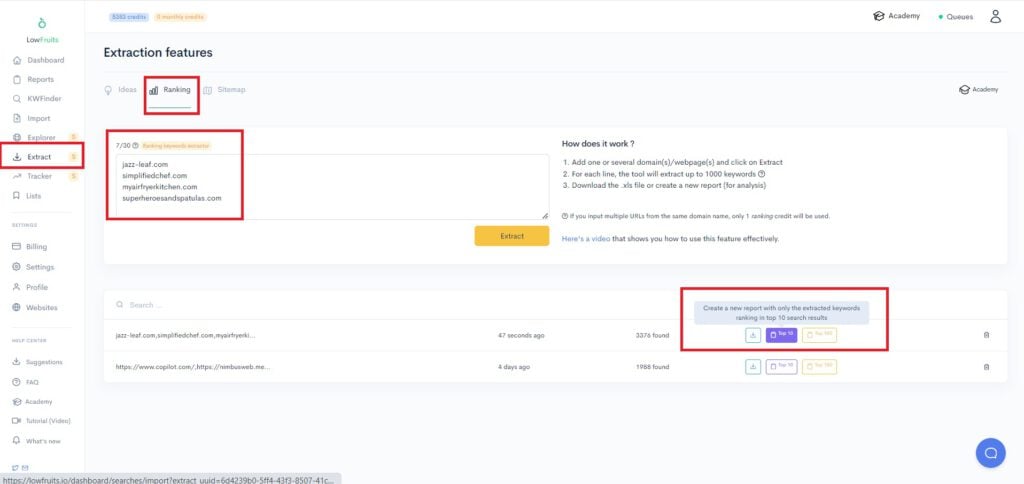
Task: Go to Billing in sidebar settings
Action: point(36,246)
